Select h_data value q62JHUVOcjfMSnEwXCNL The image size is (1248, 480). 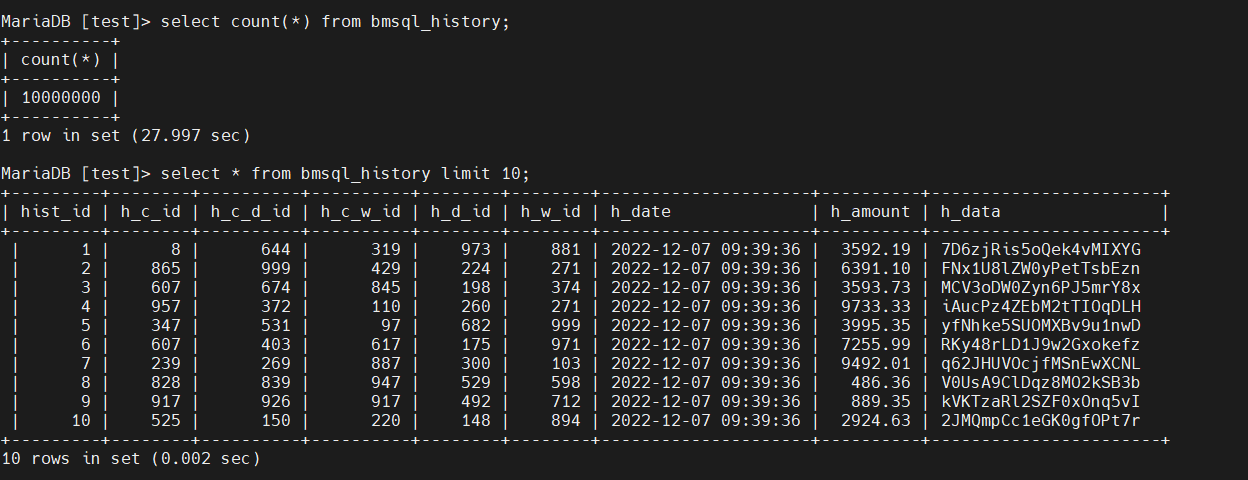pos(1041,364)
